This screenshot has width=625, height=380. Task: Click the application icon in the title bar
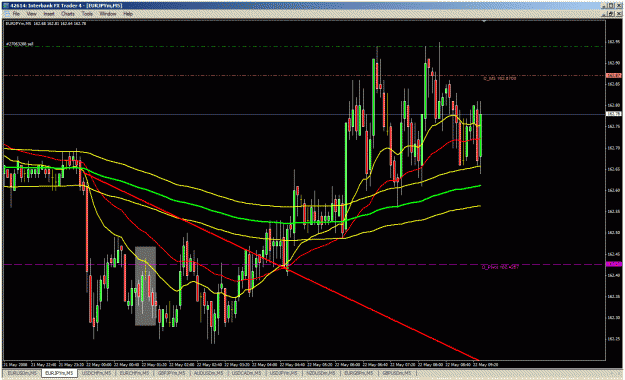(x=6, y=6)
